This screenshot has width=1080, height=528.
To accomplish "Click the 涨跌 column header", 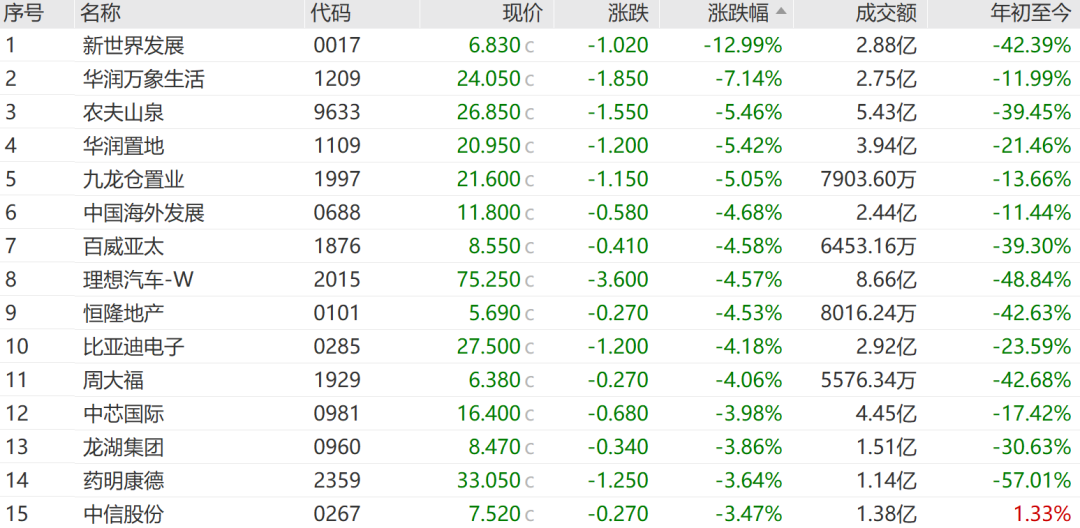I will click(628, 12).
